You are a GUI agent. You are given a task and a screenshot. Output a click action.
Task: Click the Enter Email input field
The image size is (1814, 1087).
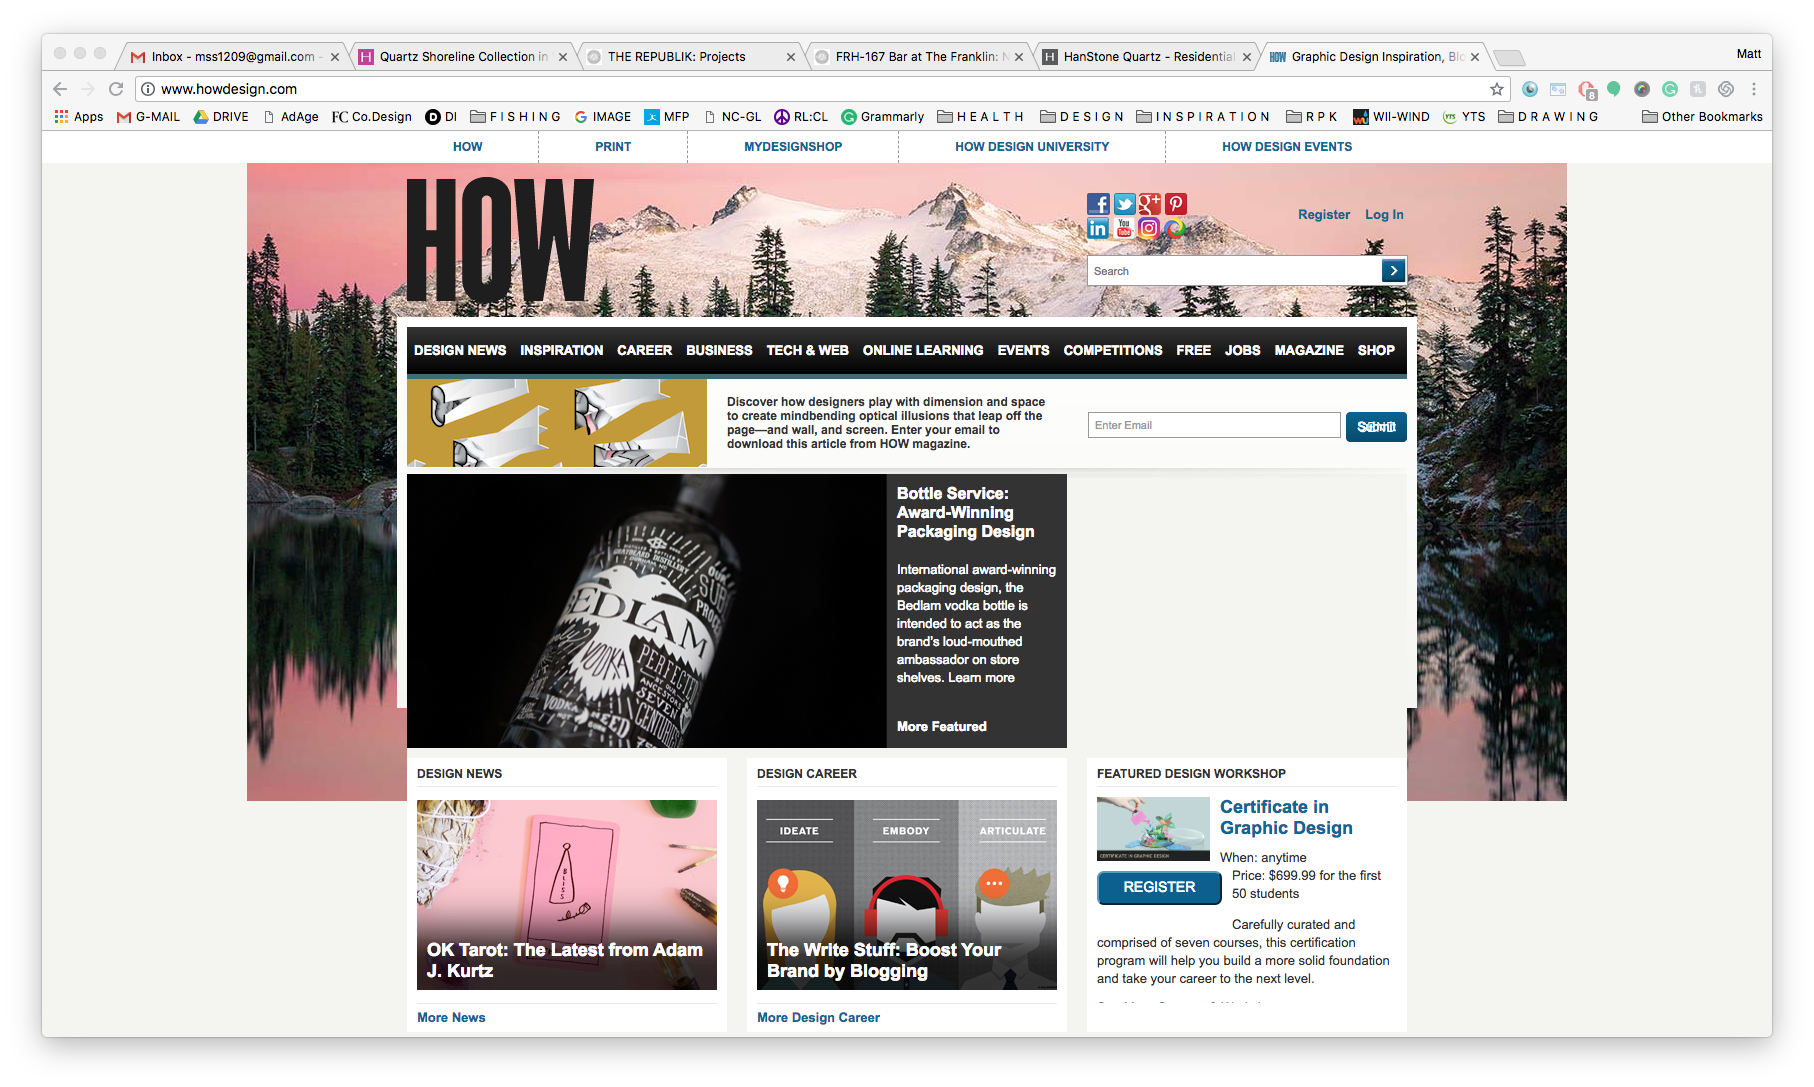pos(1214,425)
